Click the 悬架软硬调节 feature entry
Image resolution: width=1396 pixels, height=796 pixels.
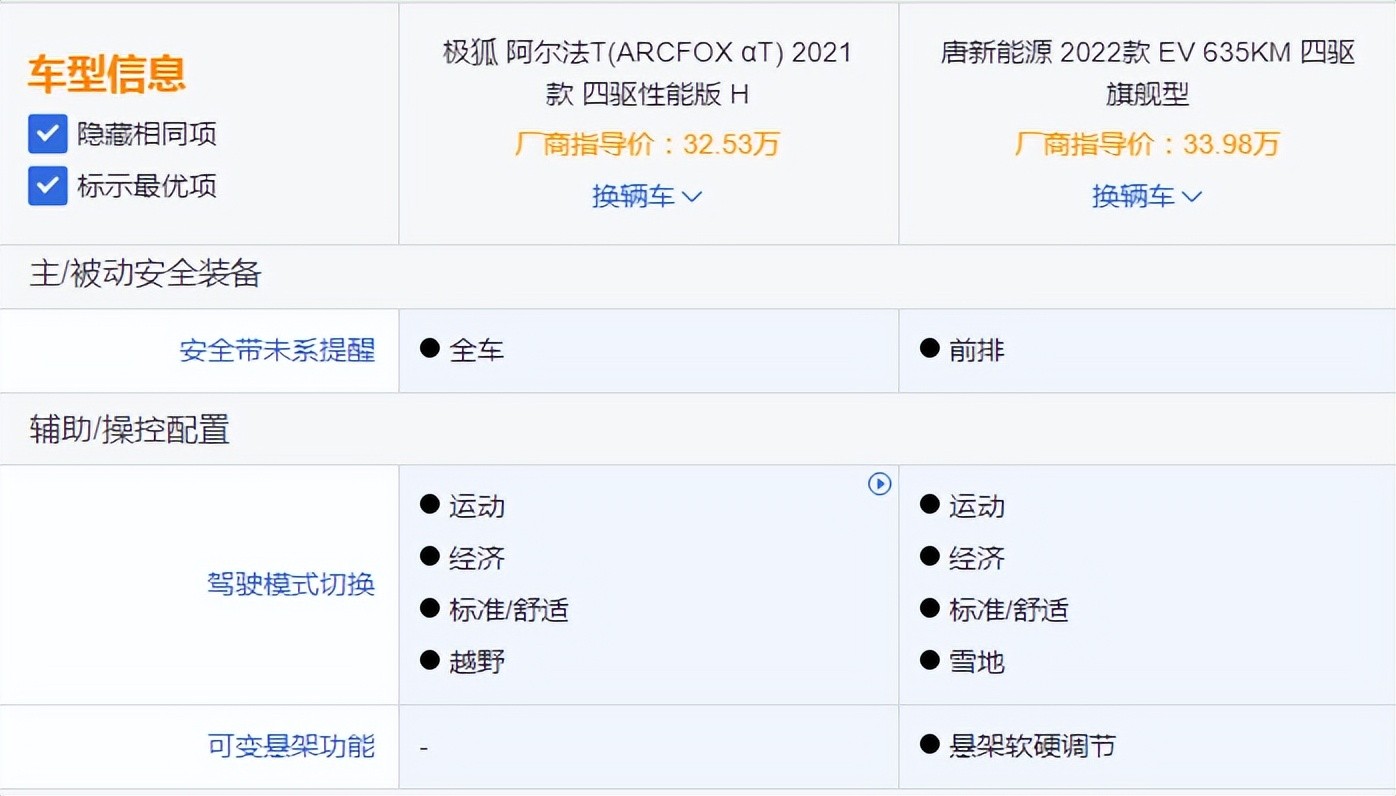pos(1031,746)
